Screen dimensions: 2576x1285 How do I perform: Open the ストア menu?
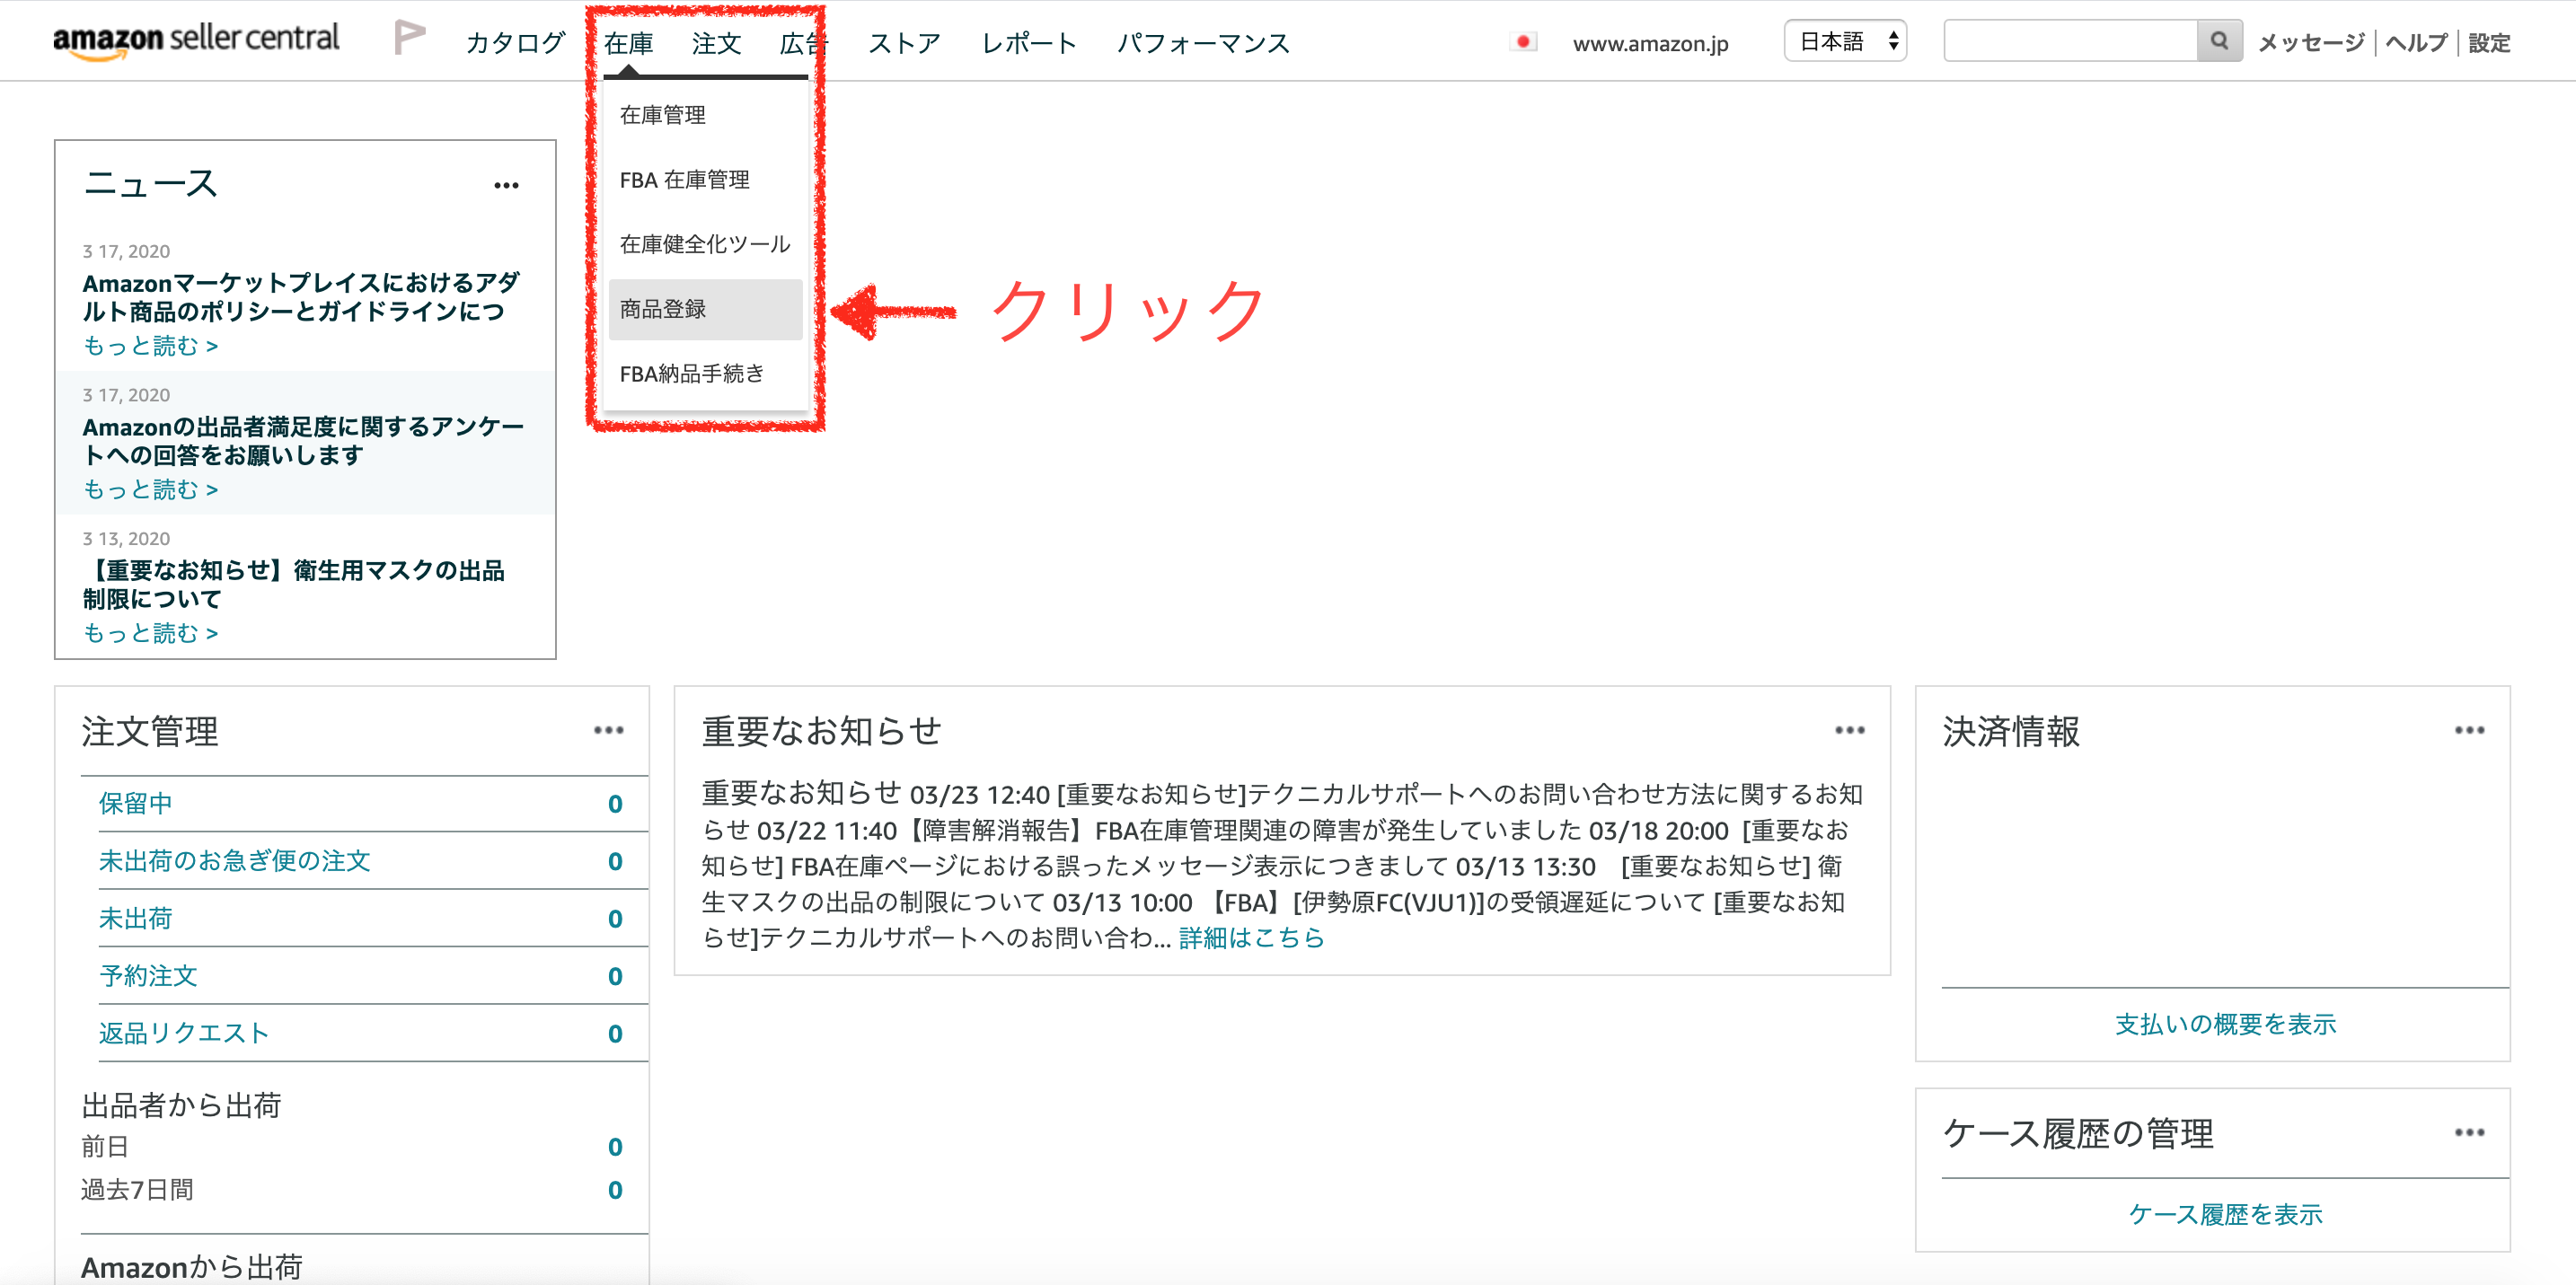click(904, 43)
